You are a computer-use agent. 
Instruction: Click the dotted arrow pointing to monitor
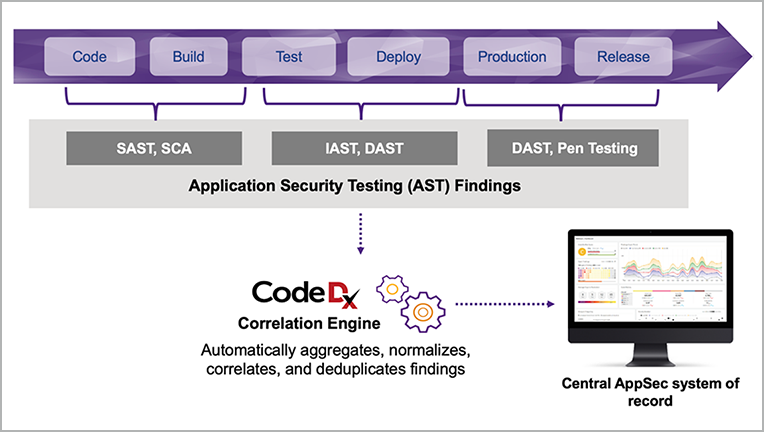click(x=505, y=304)
